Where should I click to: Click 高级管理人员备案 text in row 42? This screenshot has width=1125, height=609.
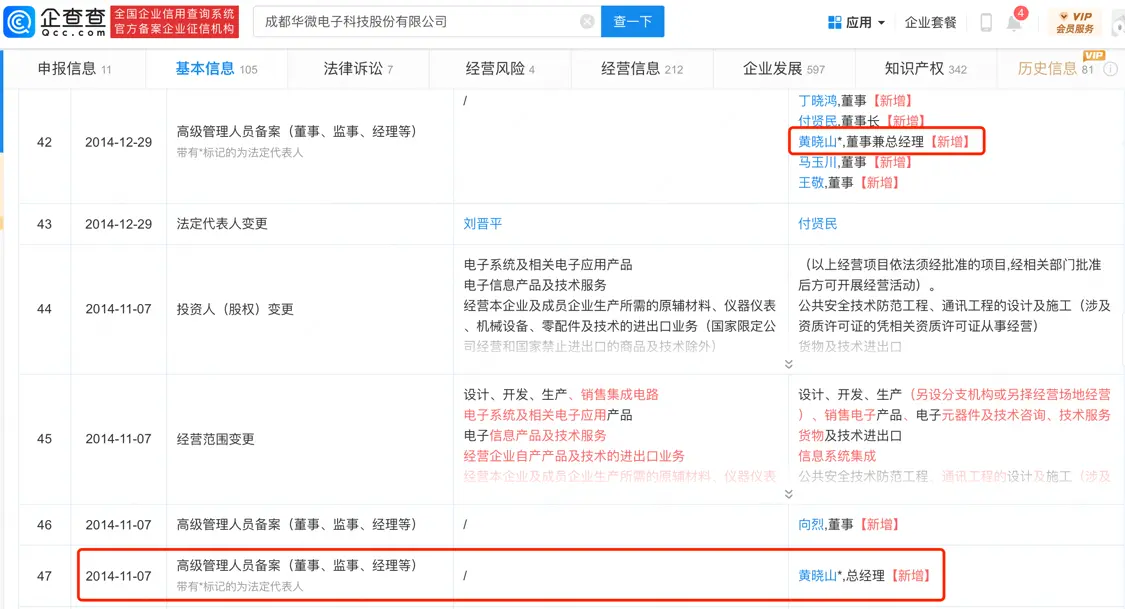(x=296, y=131)
